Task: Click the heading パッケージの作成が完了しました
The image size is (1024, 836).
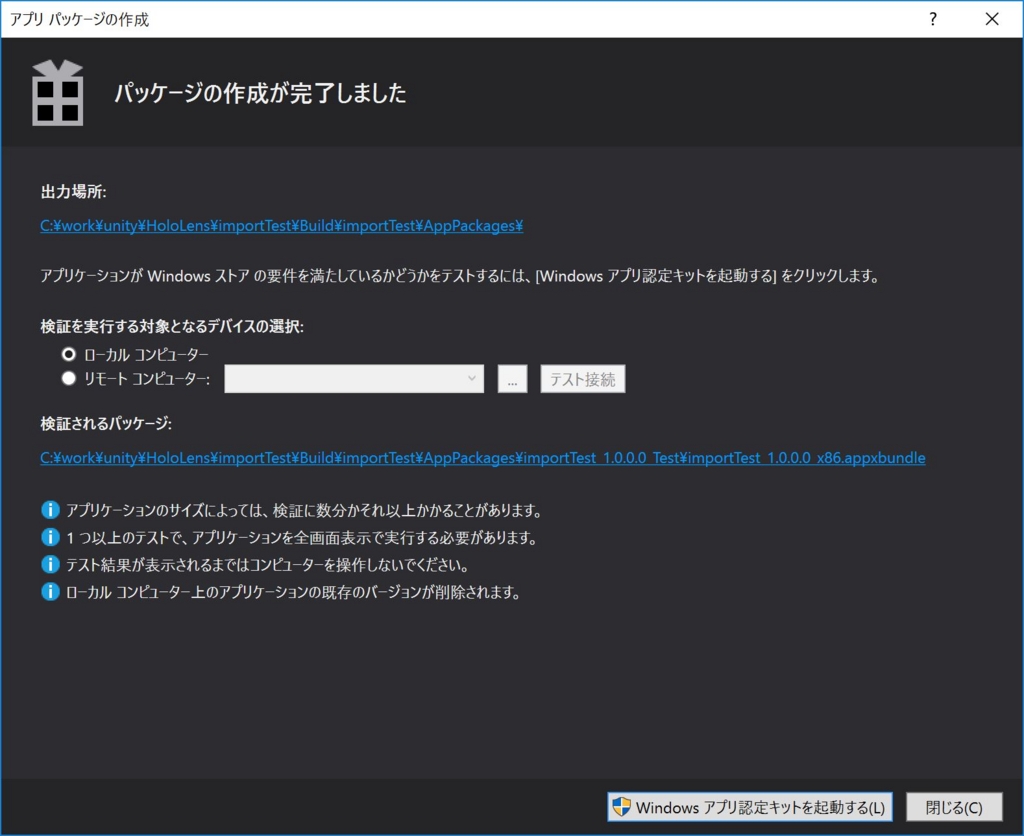Action: click(261, 93)
